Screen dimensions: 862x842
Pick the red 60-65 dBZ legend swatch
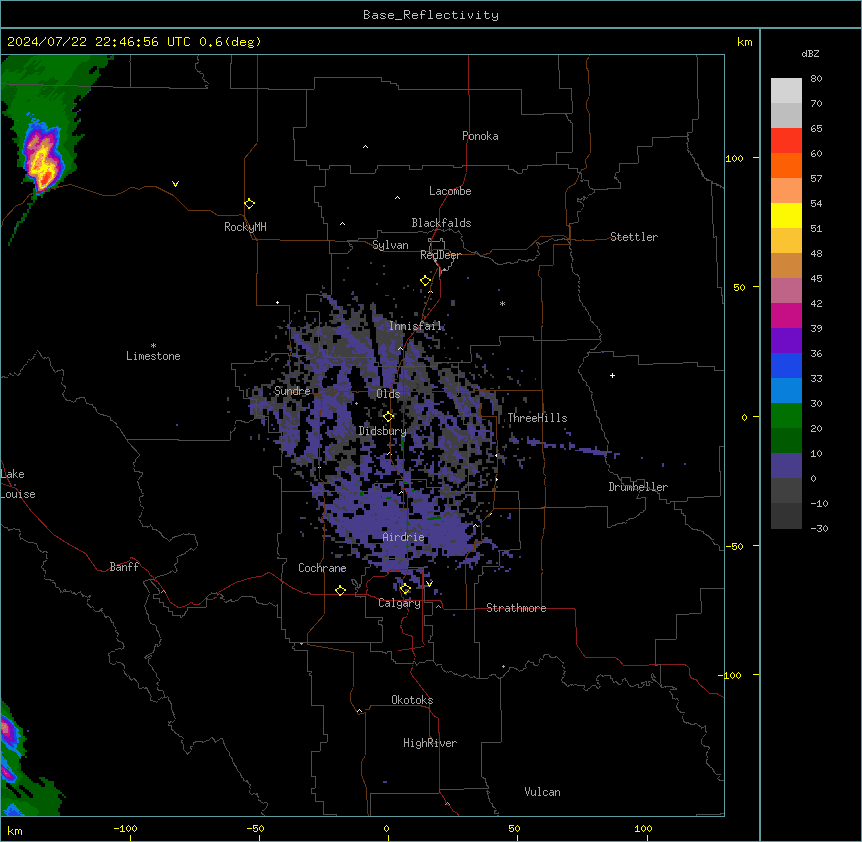coord(786,140)
